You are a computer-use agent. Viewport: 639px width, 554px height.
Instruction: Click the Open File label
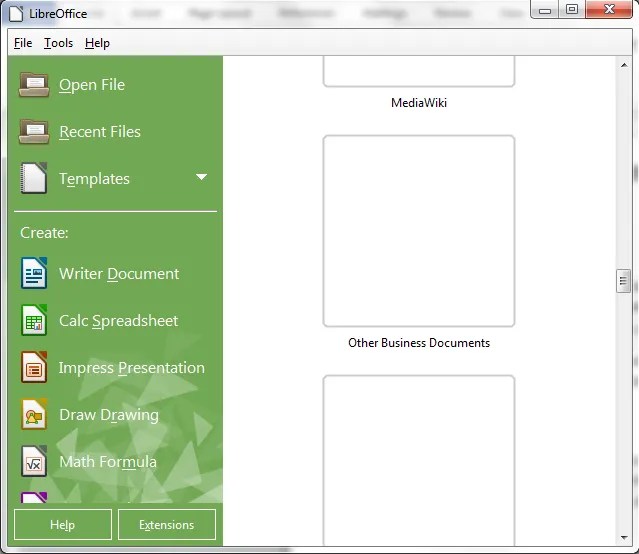pyautogui.click(x=92, y=85)
